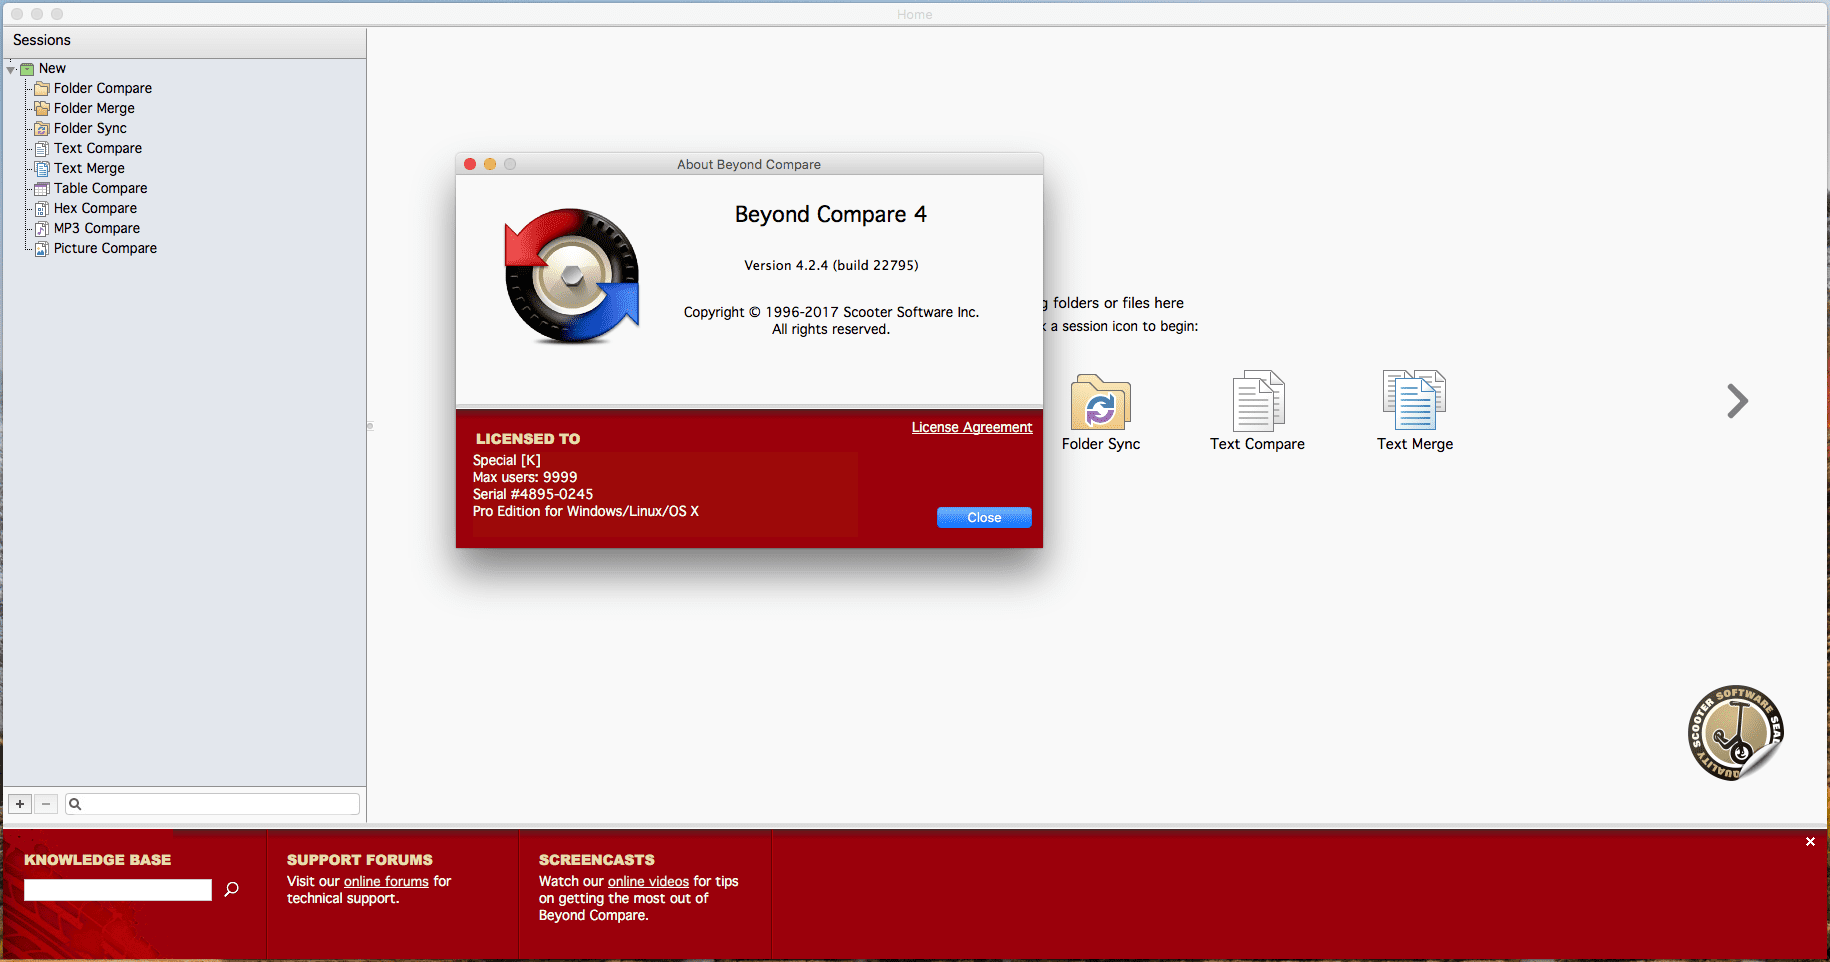Click the Special [K] license name
Screen dimensions: 1830x962
[507, 461]
